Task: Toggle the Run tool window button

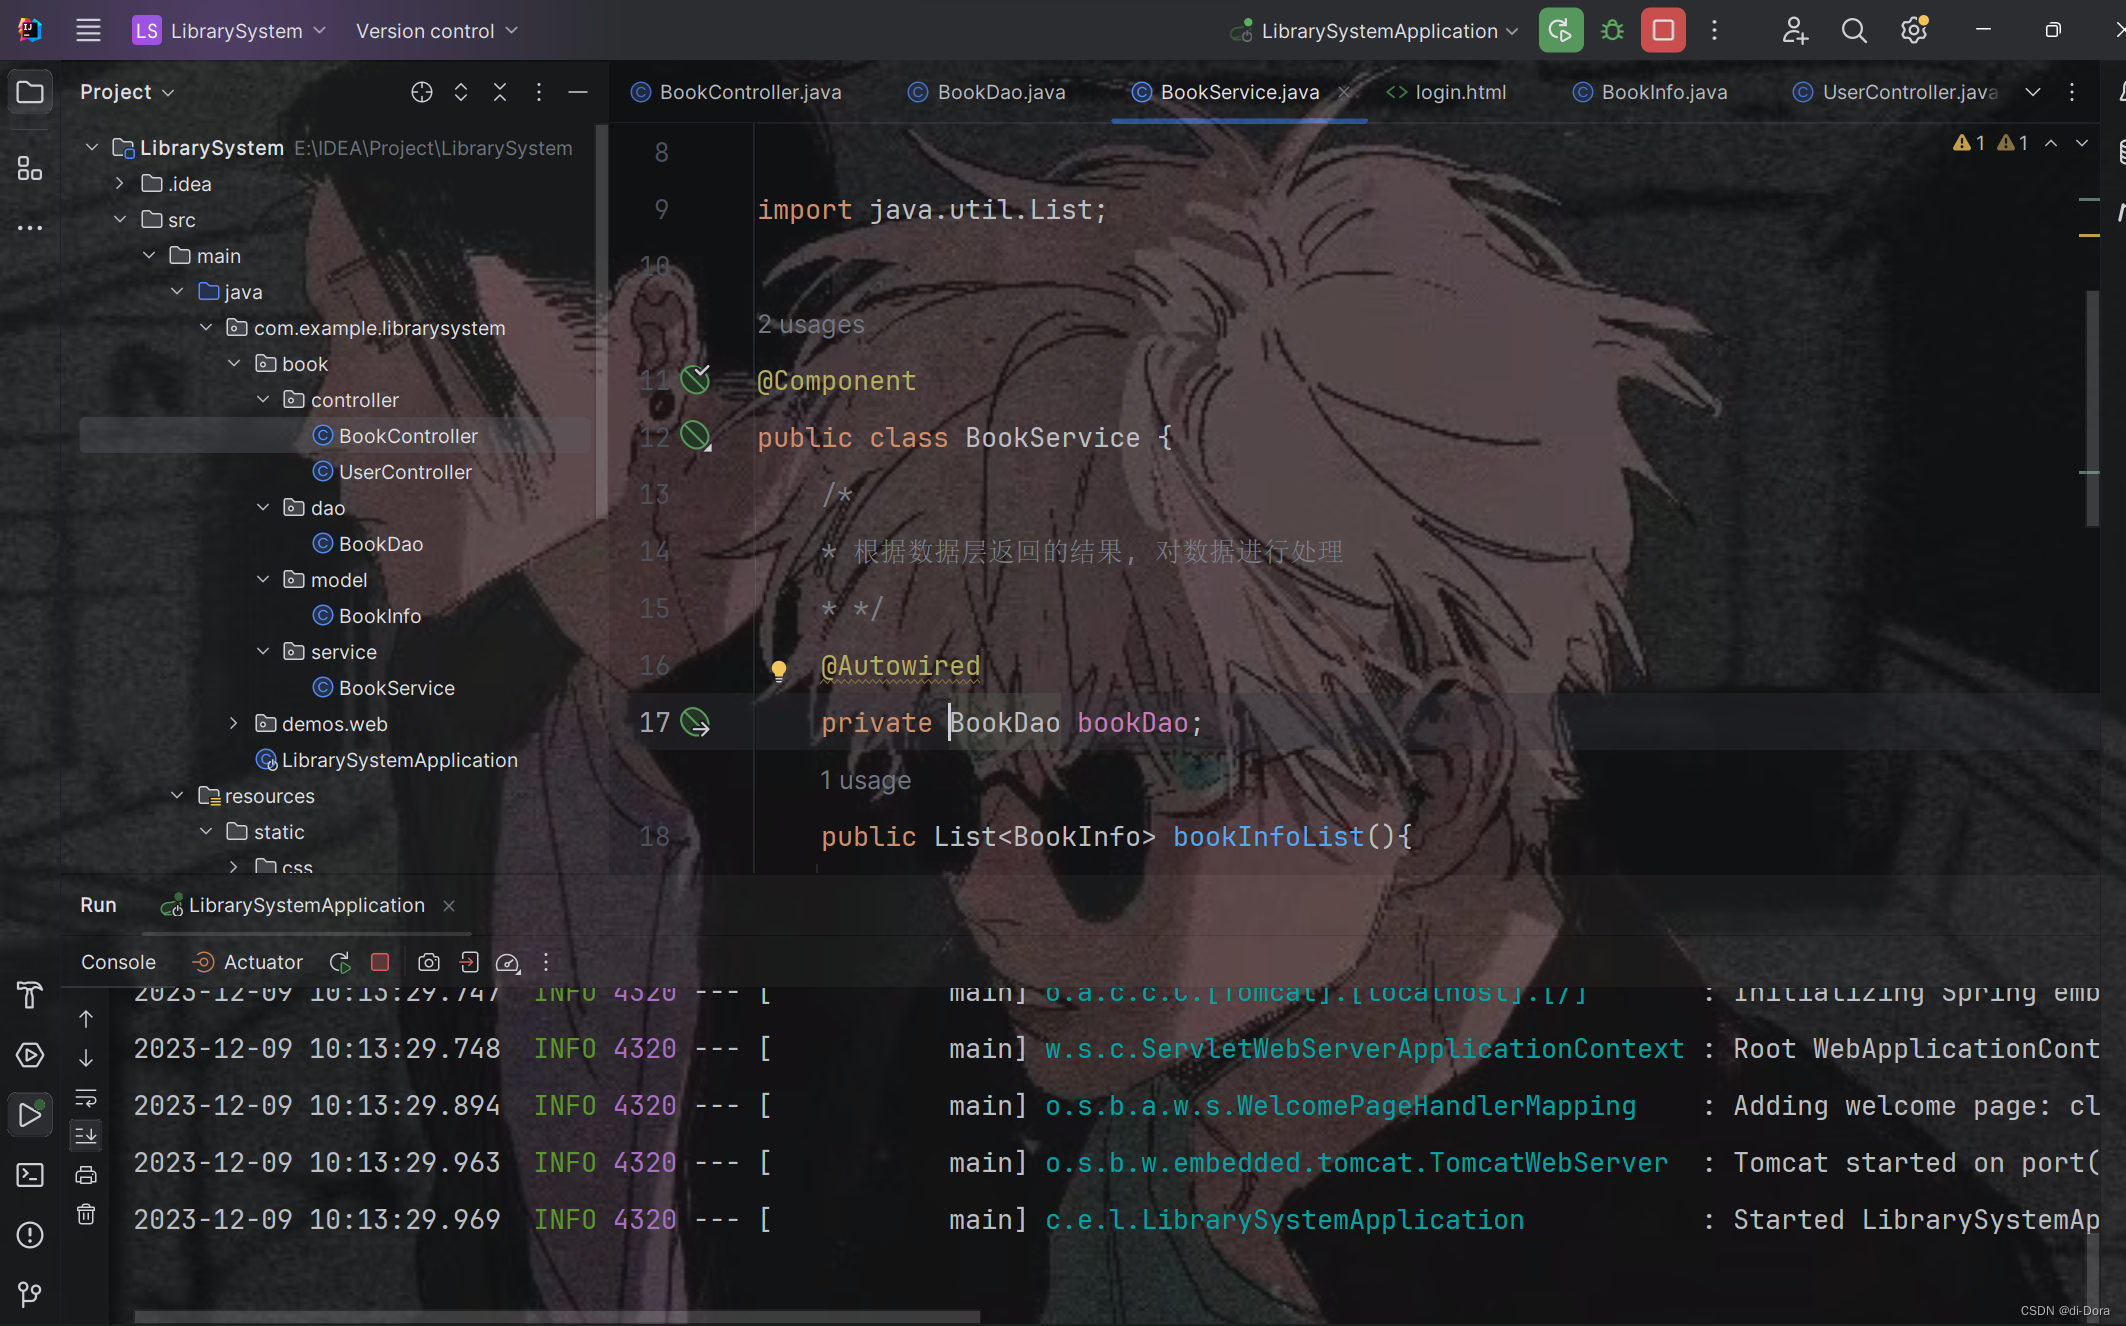Action: point(30,1115)
